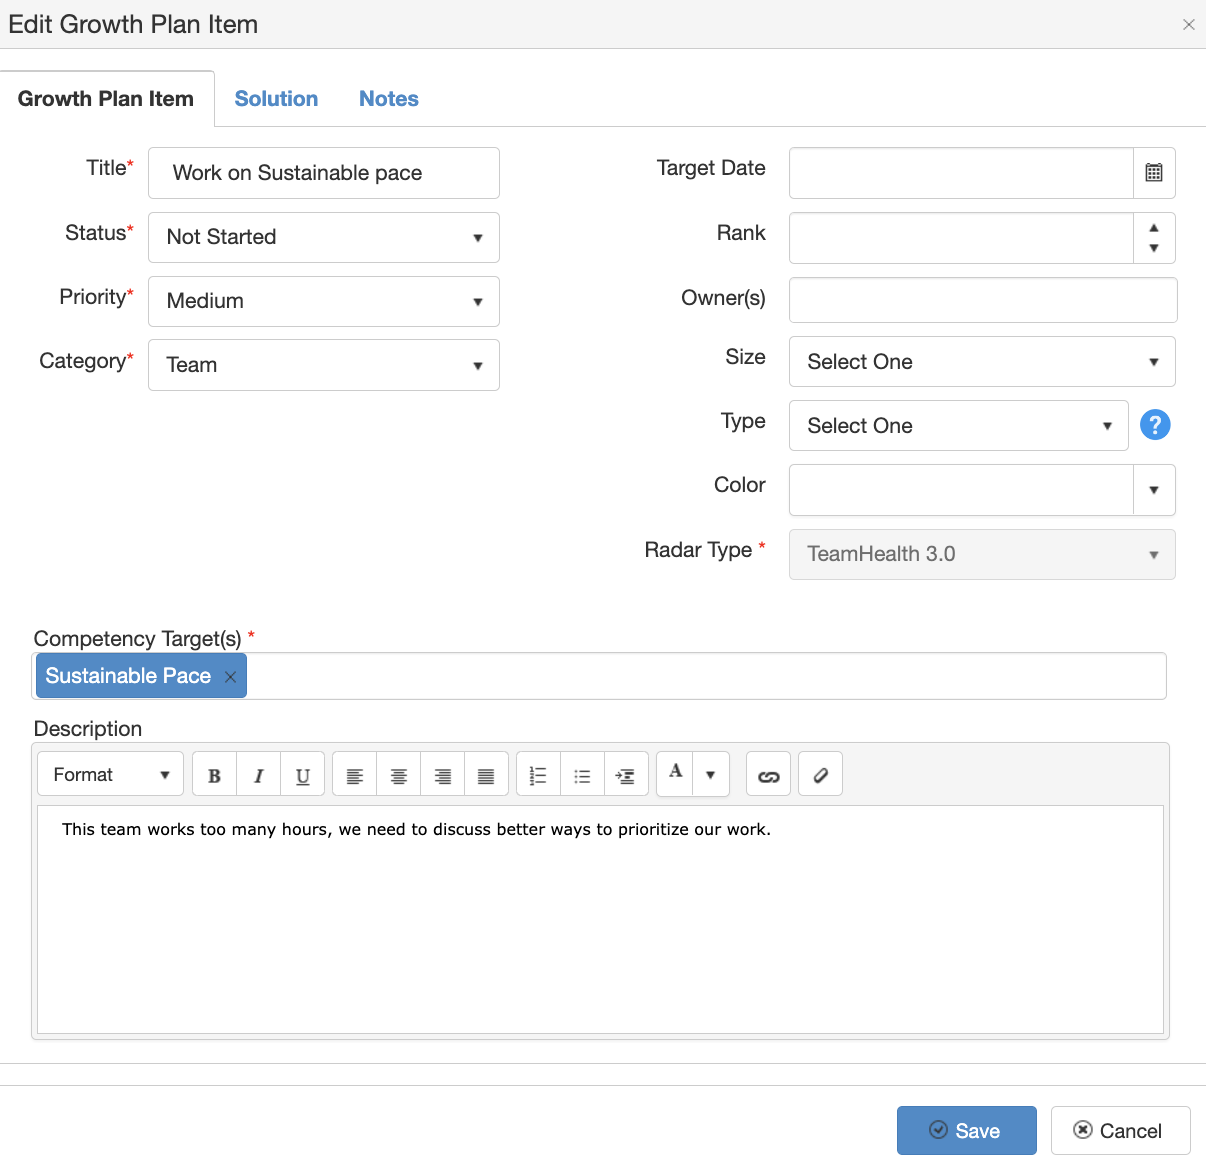This screenshot has width=1206, height=1170.
Task: Click the Title input field
Action: click(x=324, y=173)
